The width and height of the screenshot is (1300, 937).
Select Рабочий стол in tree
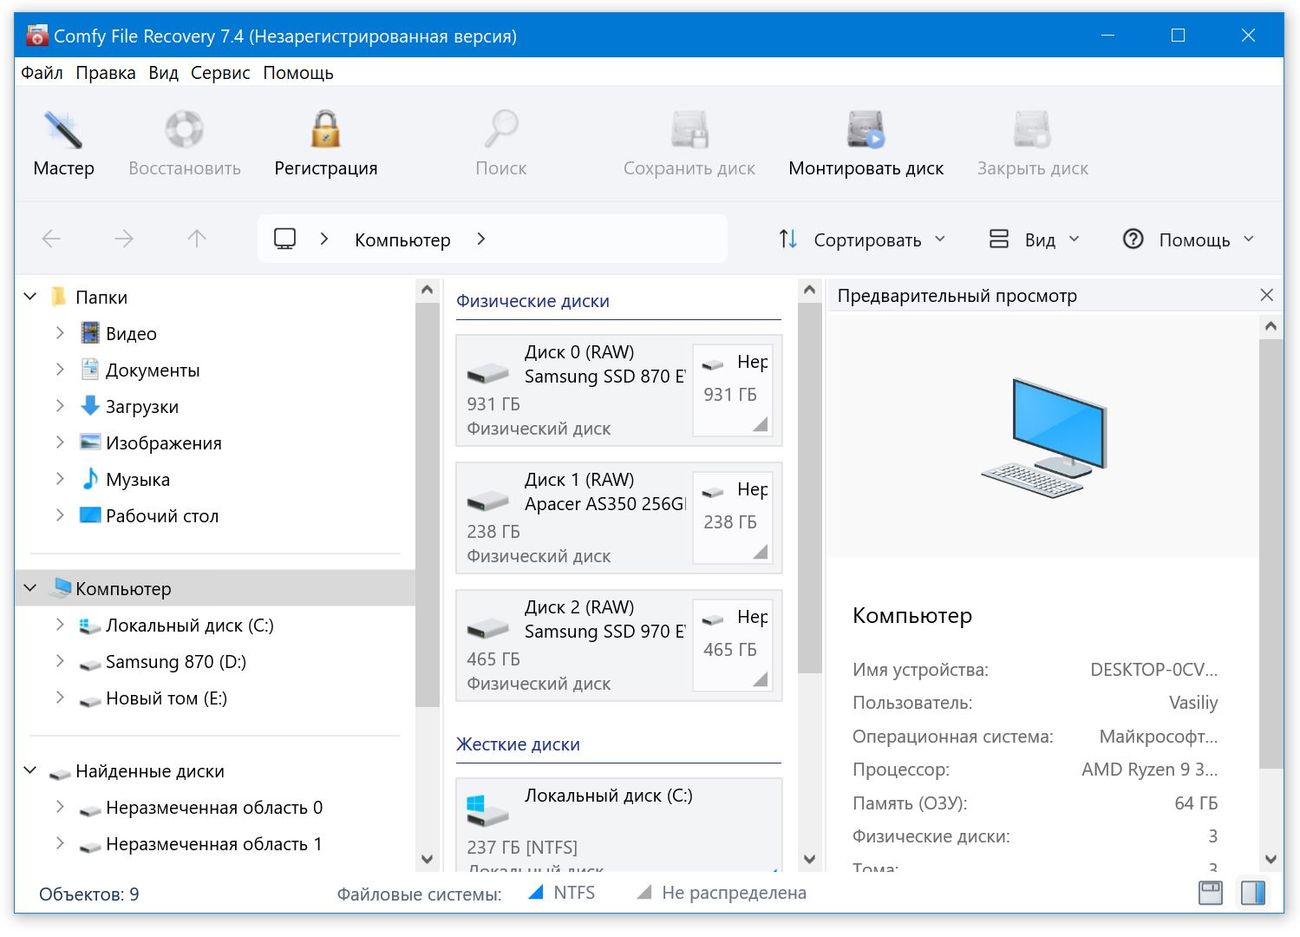coord(161,516)
